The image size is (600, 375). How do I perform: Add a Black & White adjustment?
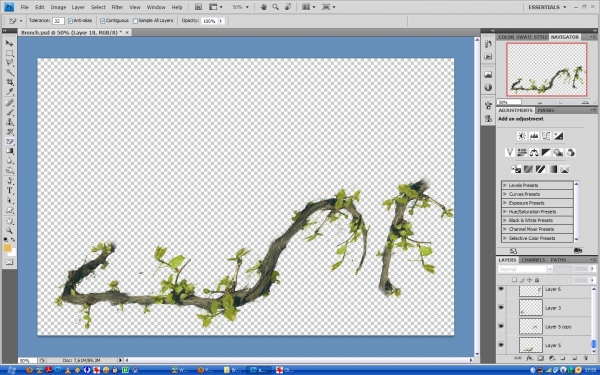(546, 153)
